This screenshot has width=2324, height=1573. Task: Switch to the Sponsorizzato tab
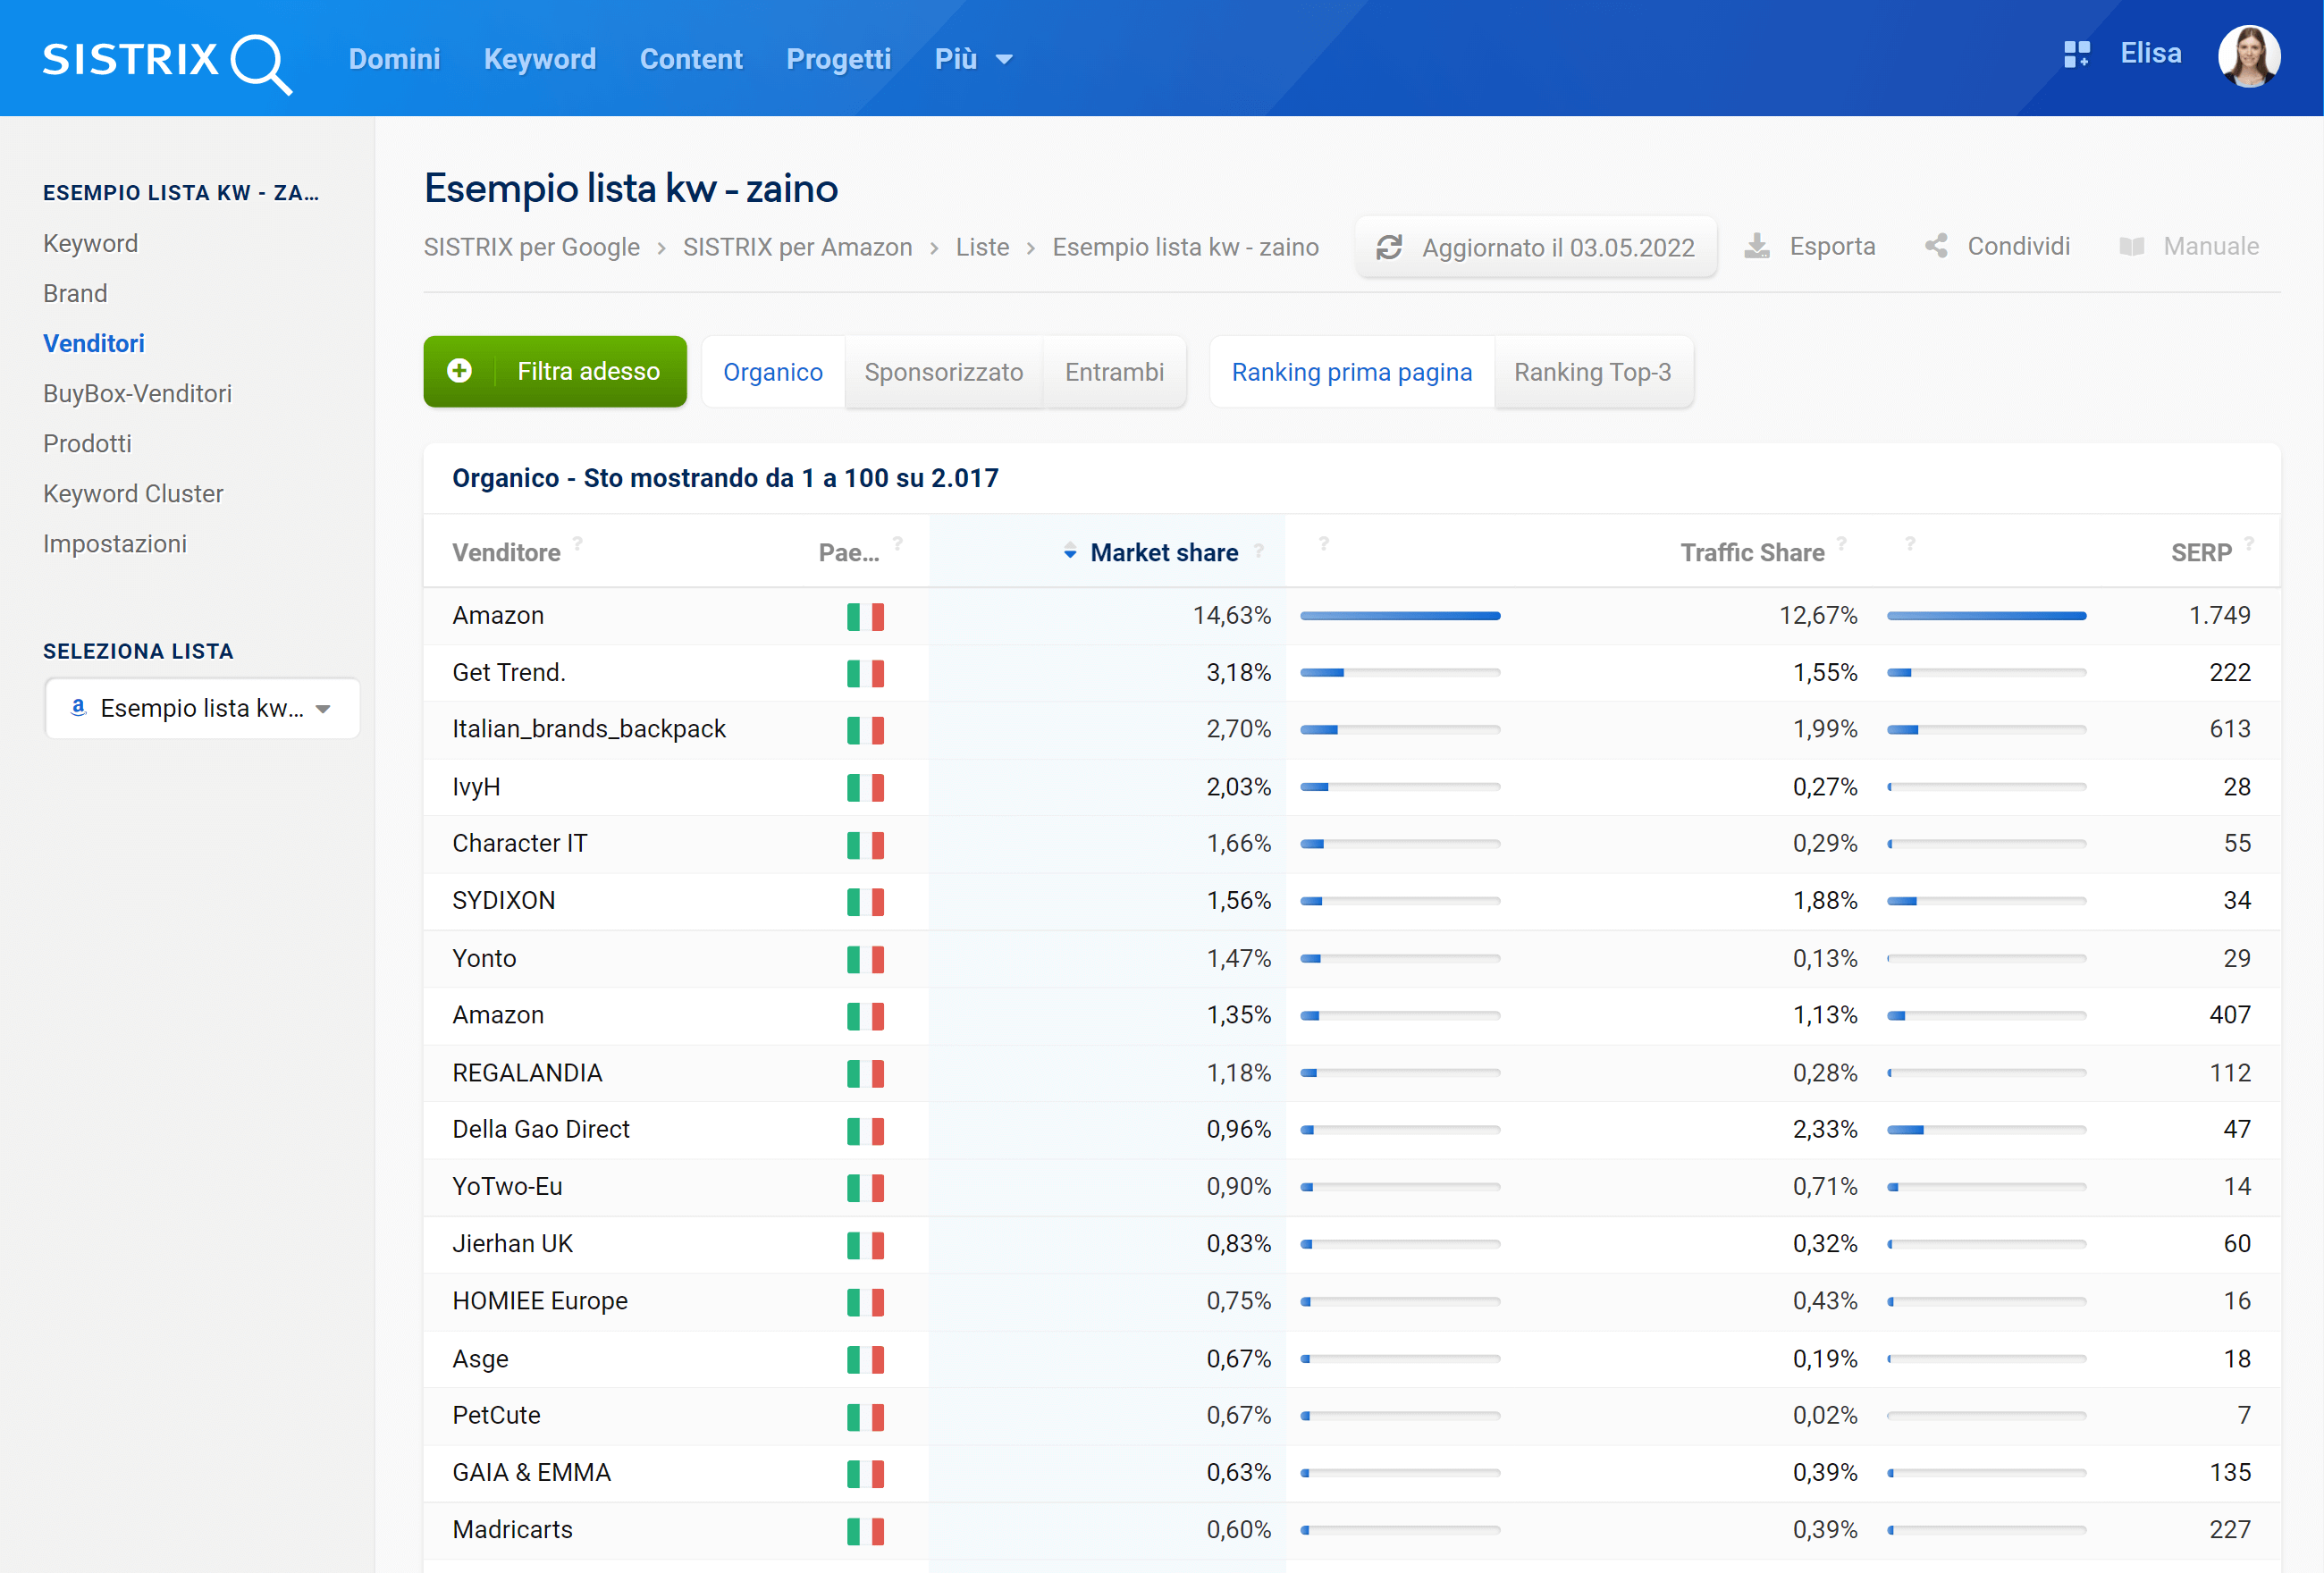944,372
